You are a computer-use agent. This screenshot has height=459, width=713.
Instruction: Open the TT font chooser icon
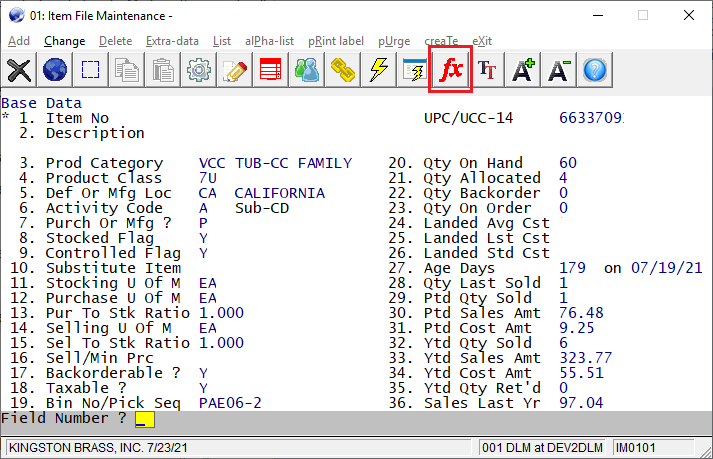point(487,70)
